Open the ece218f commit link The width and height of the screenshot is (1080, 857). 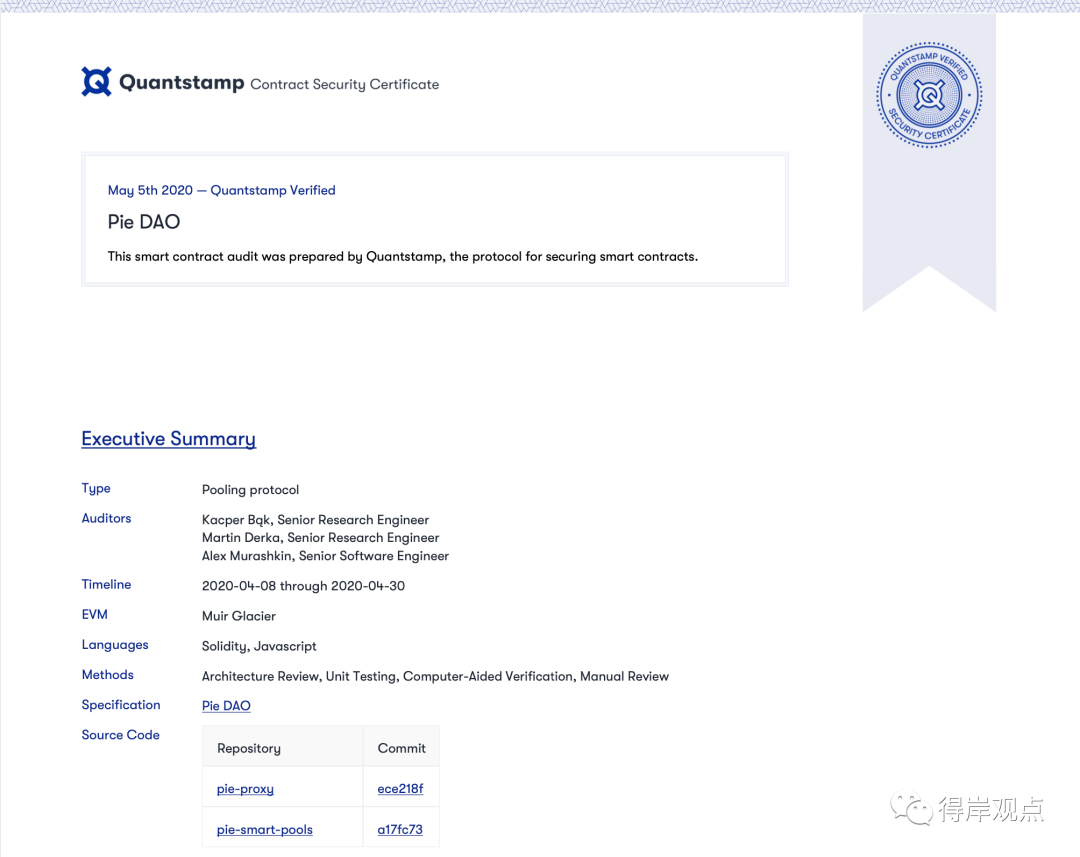[400, 789]
